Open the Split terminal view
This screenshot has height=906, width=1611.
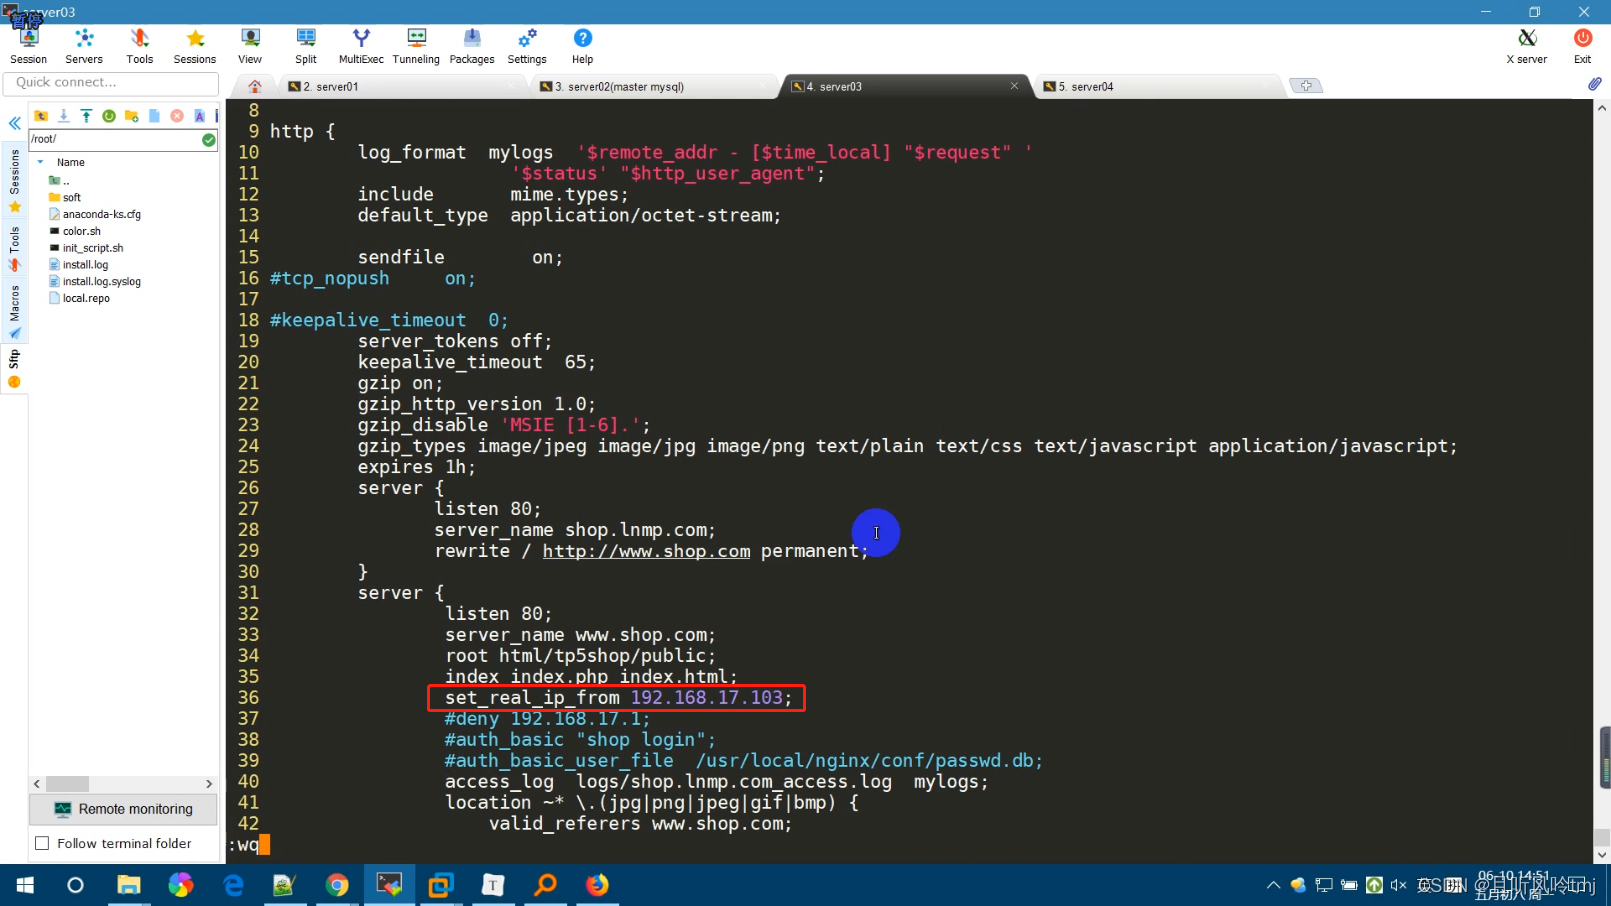pos(306,44)
